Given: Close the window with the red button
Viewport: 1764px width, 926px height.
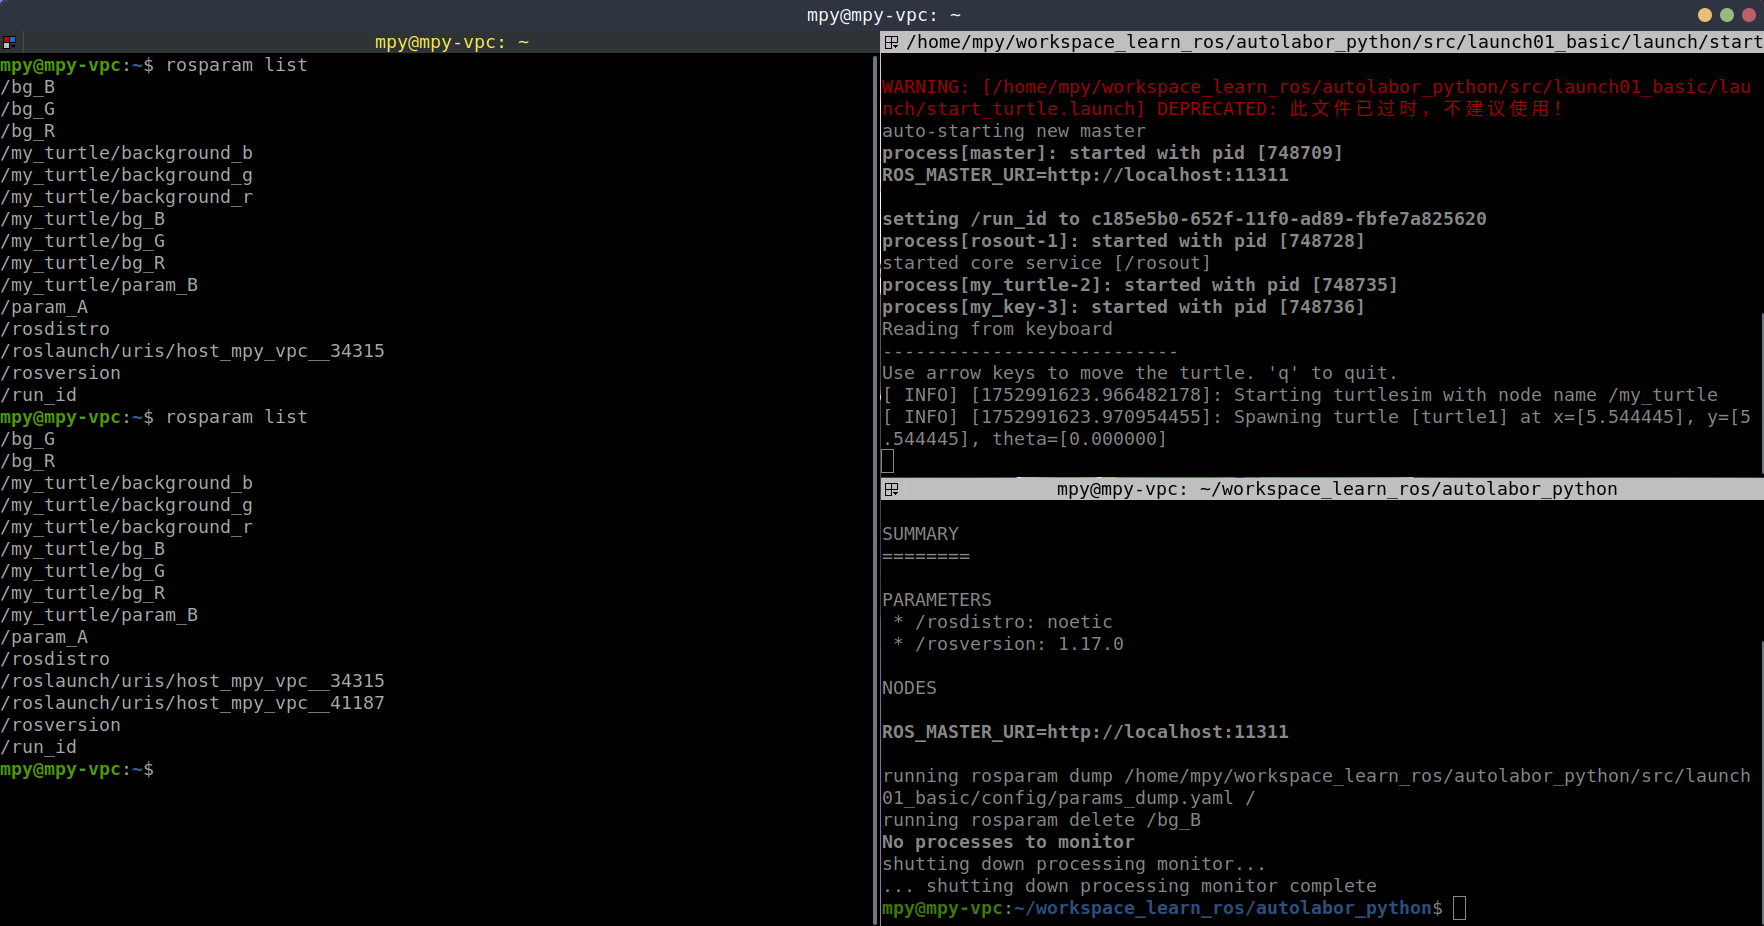Looking at the screenshot, I should tap(1747, 15).
